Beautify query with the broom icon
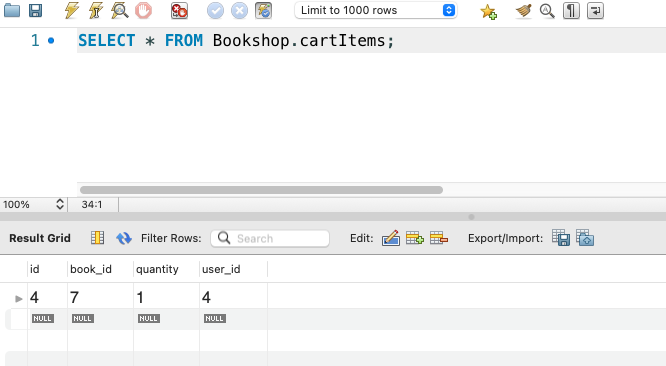Viewport: 666px width, 366px height. (523, 11)
